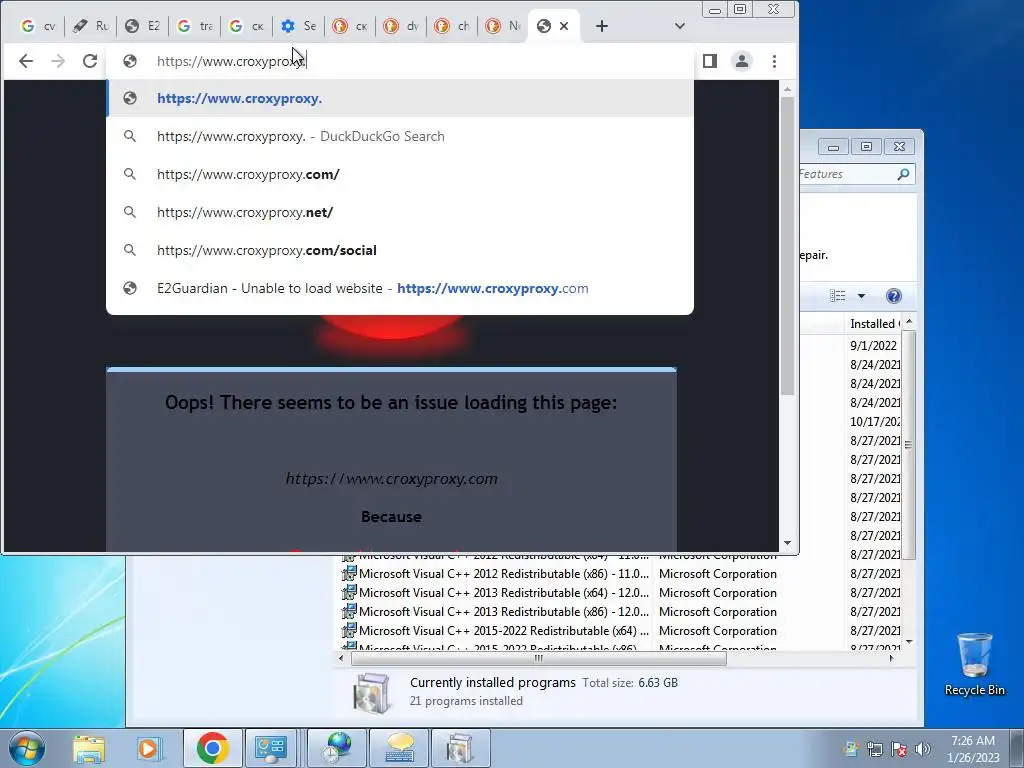Reload the current Chrome page

[x=89, y=61]
